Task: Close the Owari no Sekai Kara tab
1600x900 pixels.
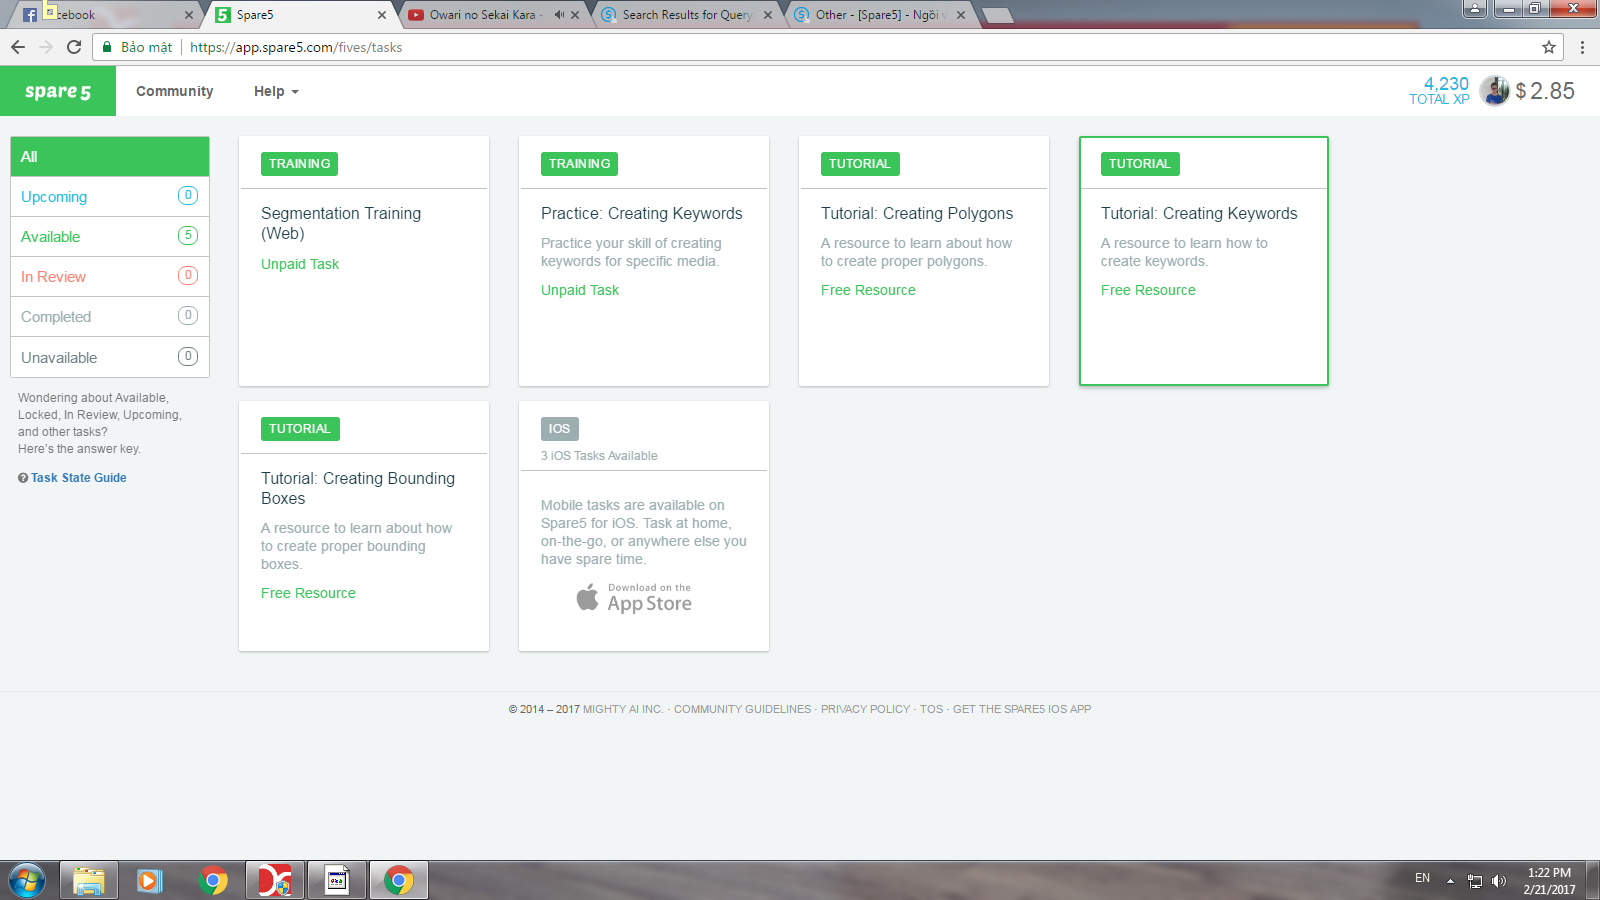Action: (x=575, y=15)
